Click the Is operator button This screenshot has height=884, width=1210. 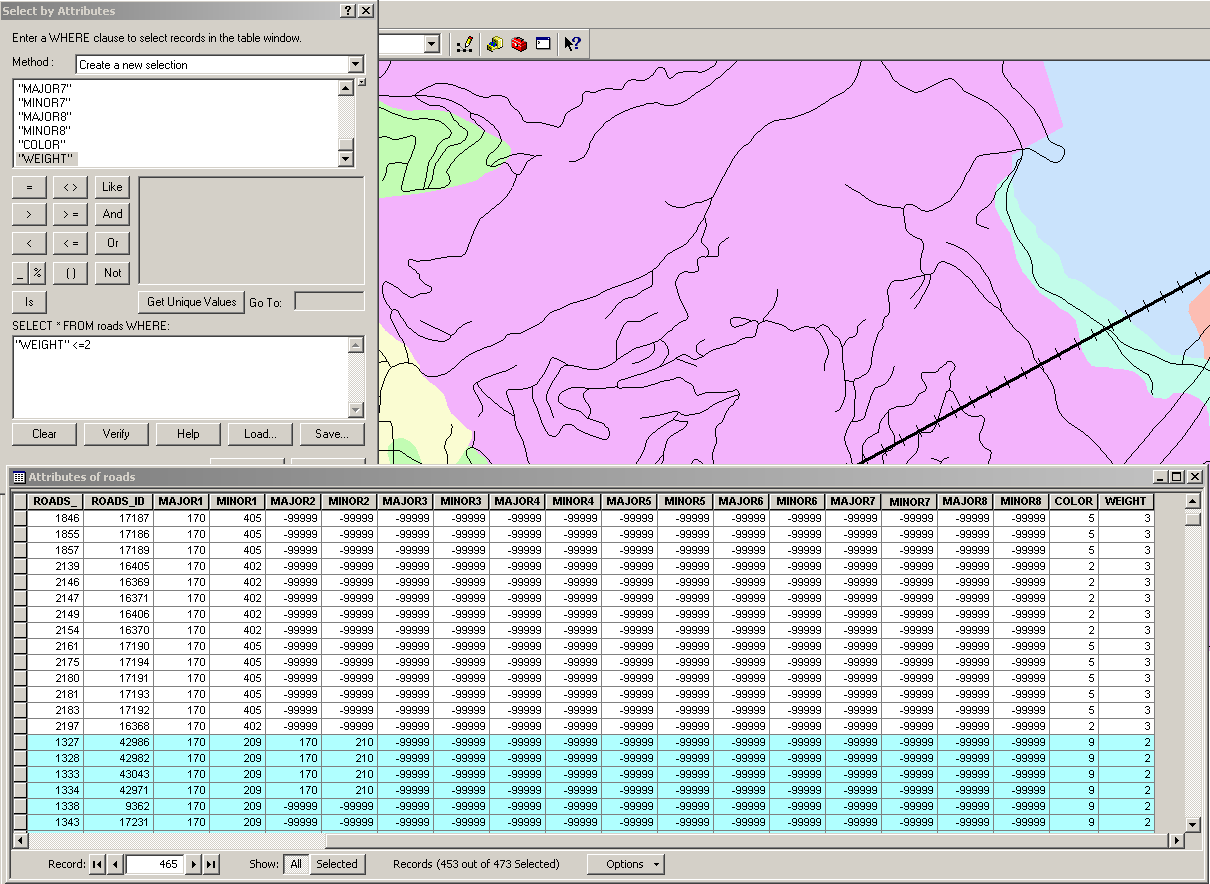tap(29, 301)
